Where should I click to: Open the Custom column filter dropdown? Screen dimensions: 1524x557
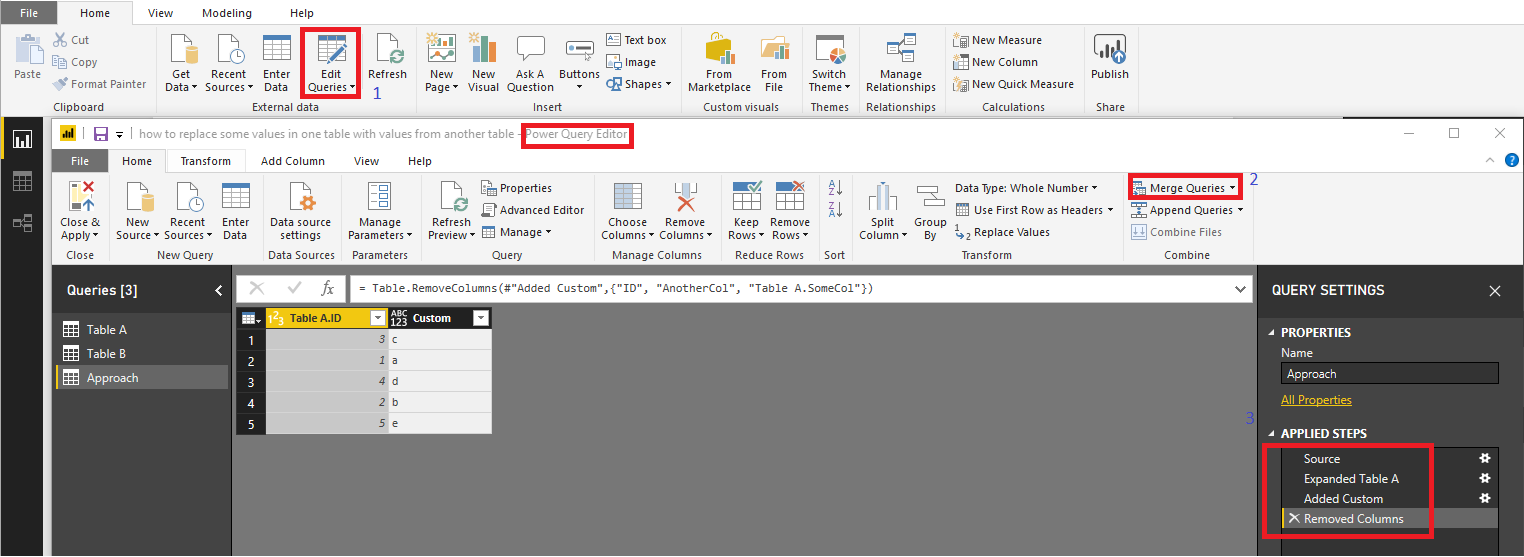[480, 318]
